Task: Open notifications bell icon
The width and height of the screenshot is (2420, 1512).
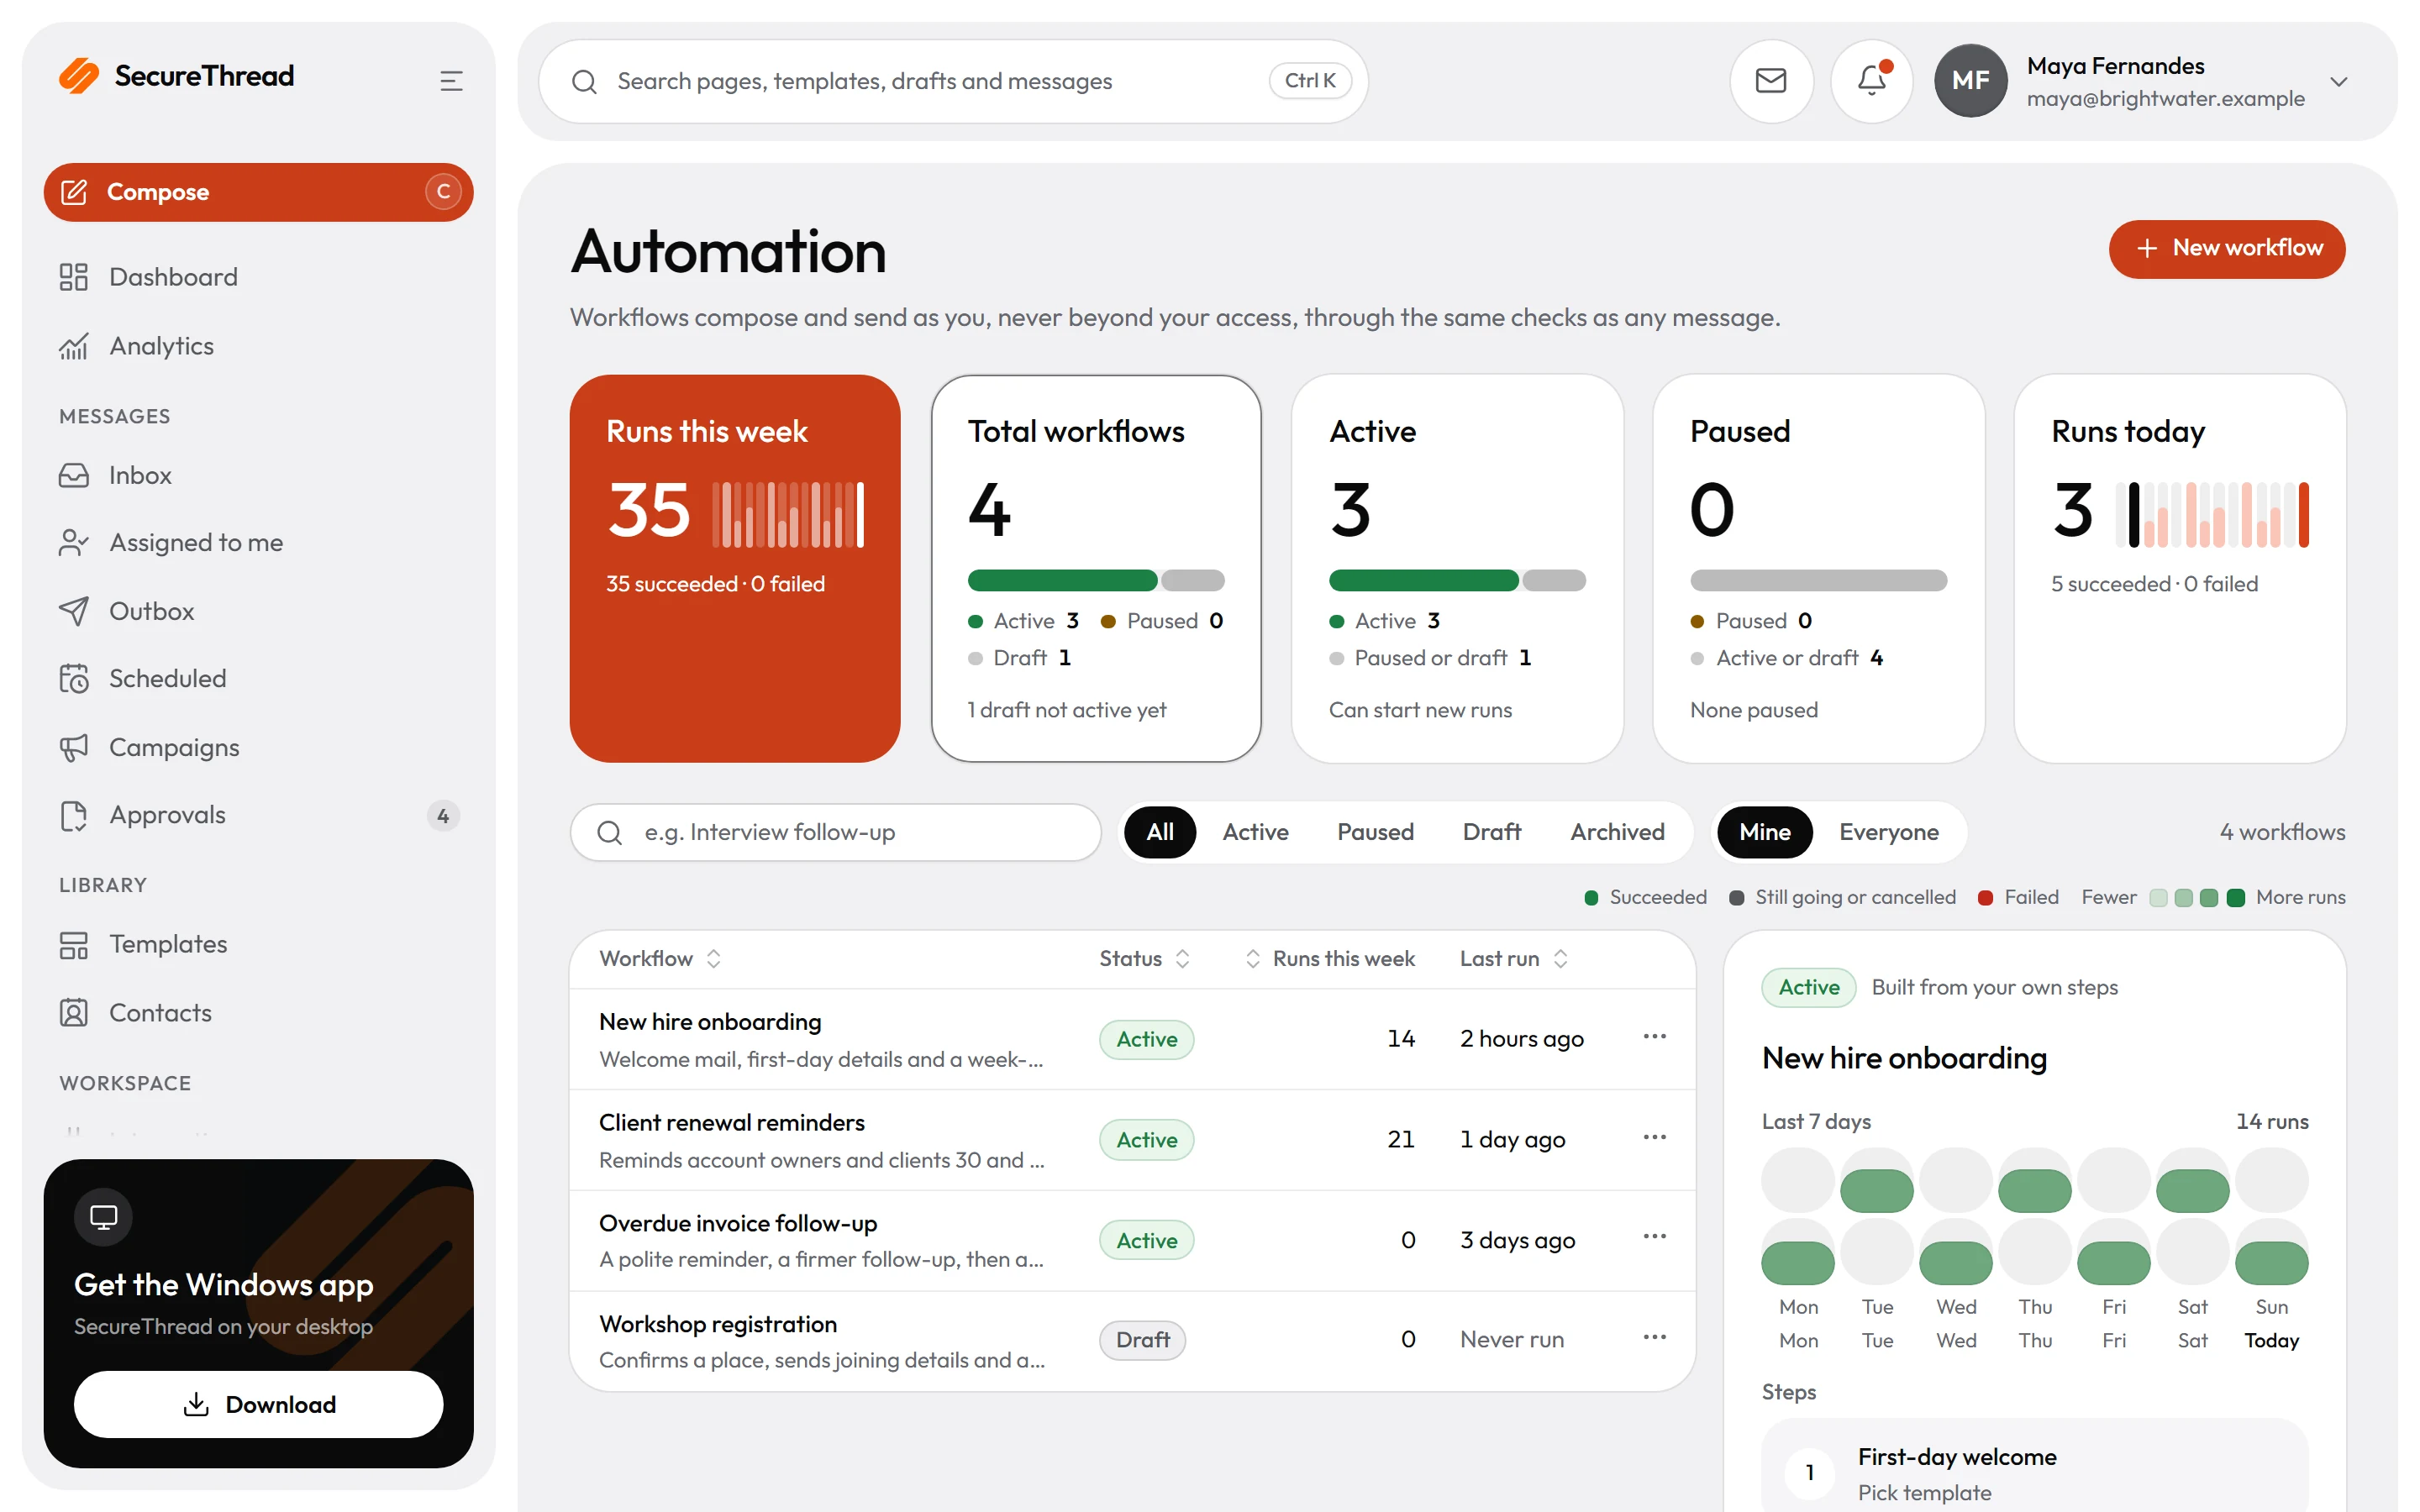Action: (x=1871, y=81)
